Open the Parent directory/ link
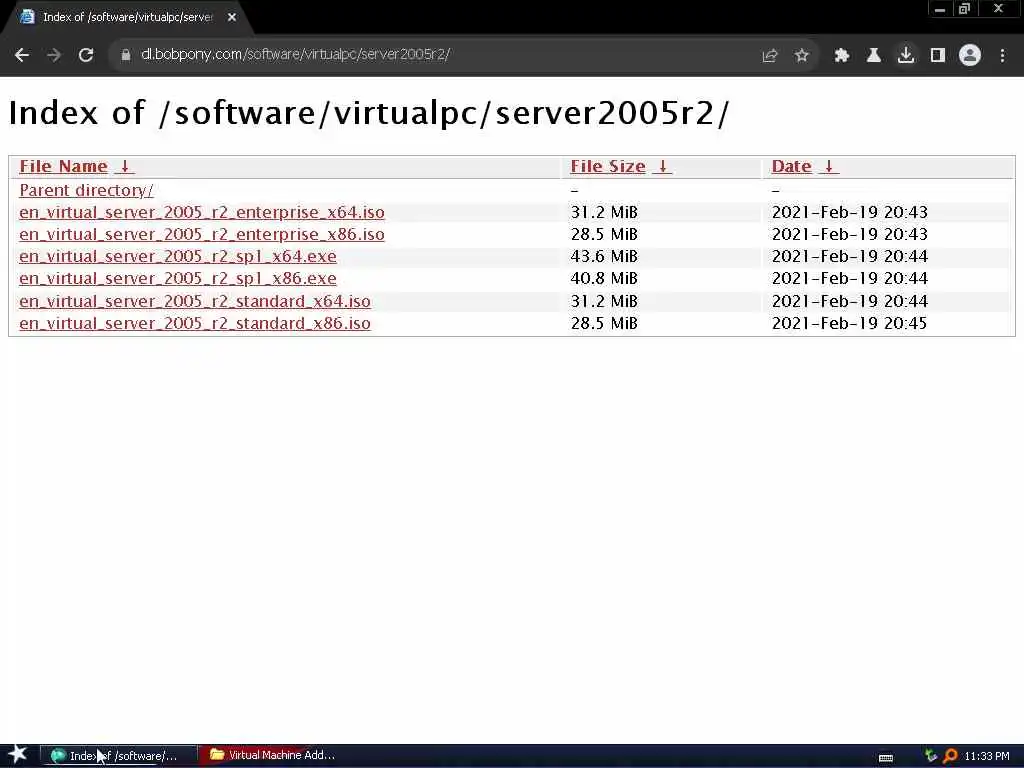Screen dimensions: 1024x768 [86, 190]
